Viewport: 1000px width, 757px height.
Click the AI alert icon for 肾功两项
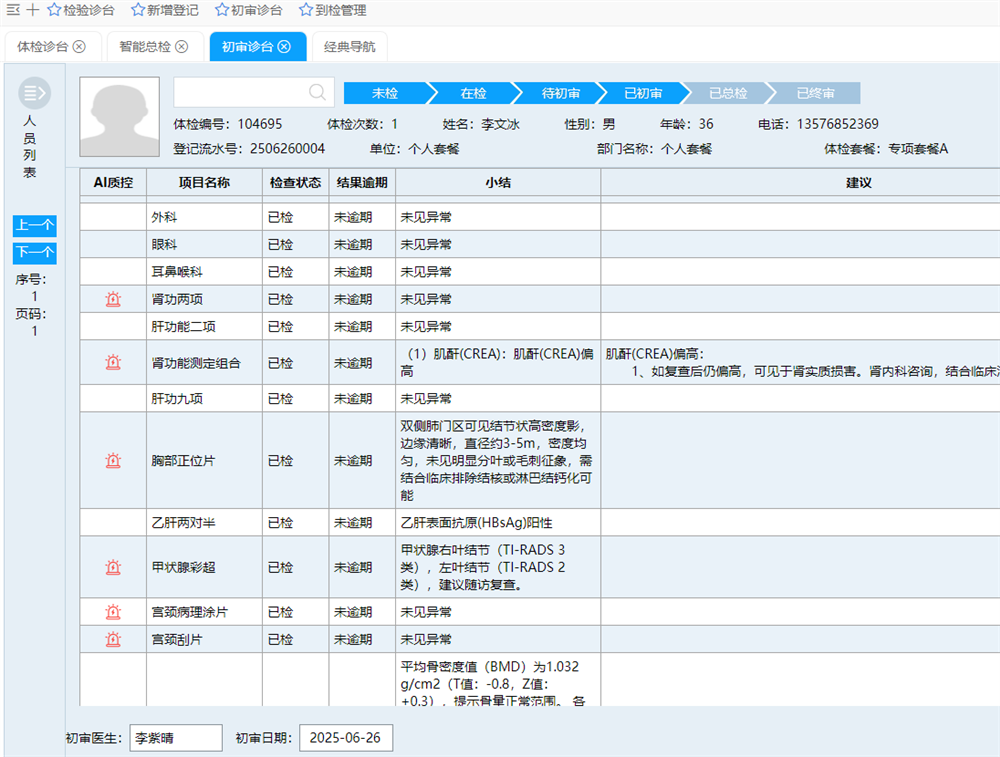[113, 299]
